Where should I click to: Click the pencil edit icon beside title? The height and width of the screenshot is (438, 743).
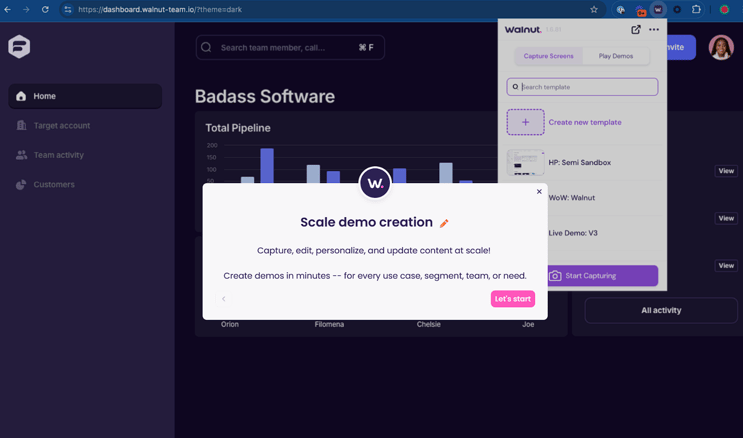point(444,223)
